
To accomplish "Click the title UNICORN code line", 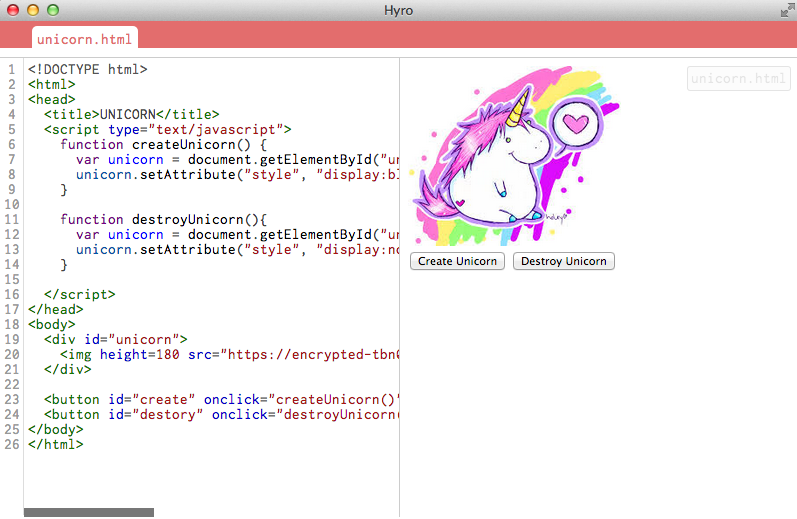I will pyautogui.click(x=132, y=115).
